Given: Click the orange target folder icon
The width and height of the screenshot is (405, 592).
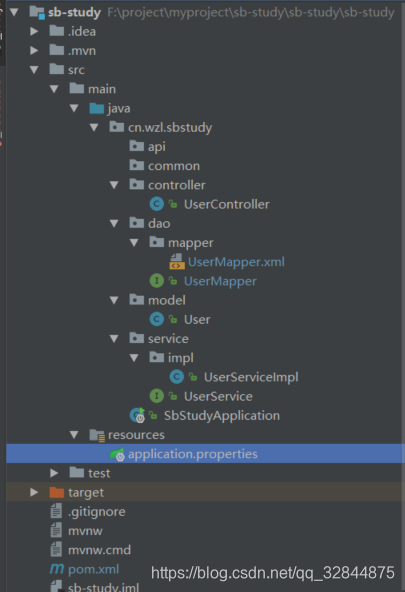Looking at the screenshot, I should pyautogui.click(x=57, y=492).
